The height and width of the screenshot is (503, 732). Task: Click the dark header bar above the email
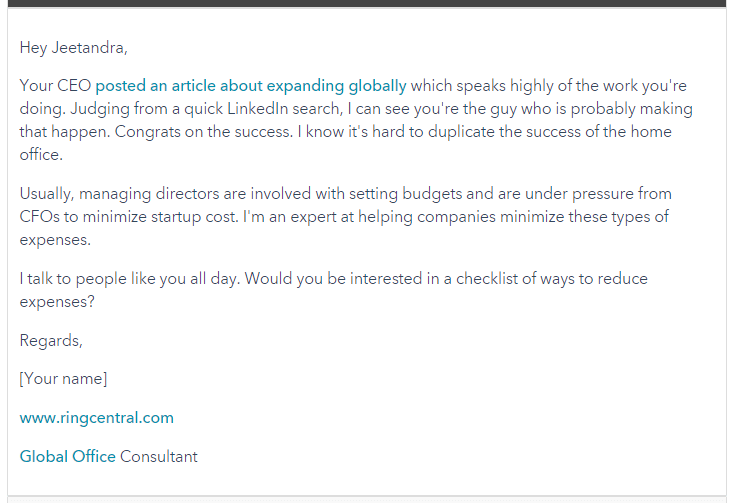[x=366, y=3]
